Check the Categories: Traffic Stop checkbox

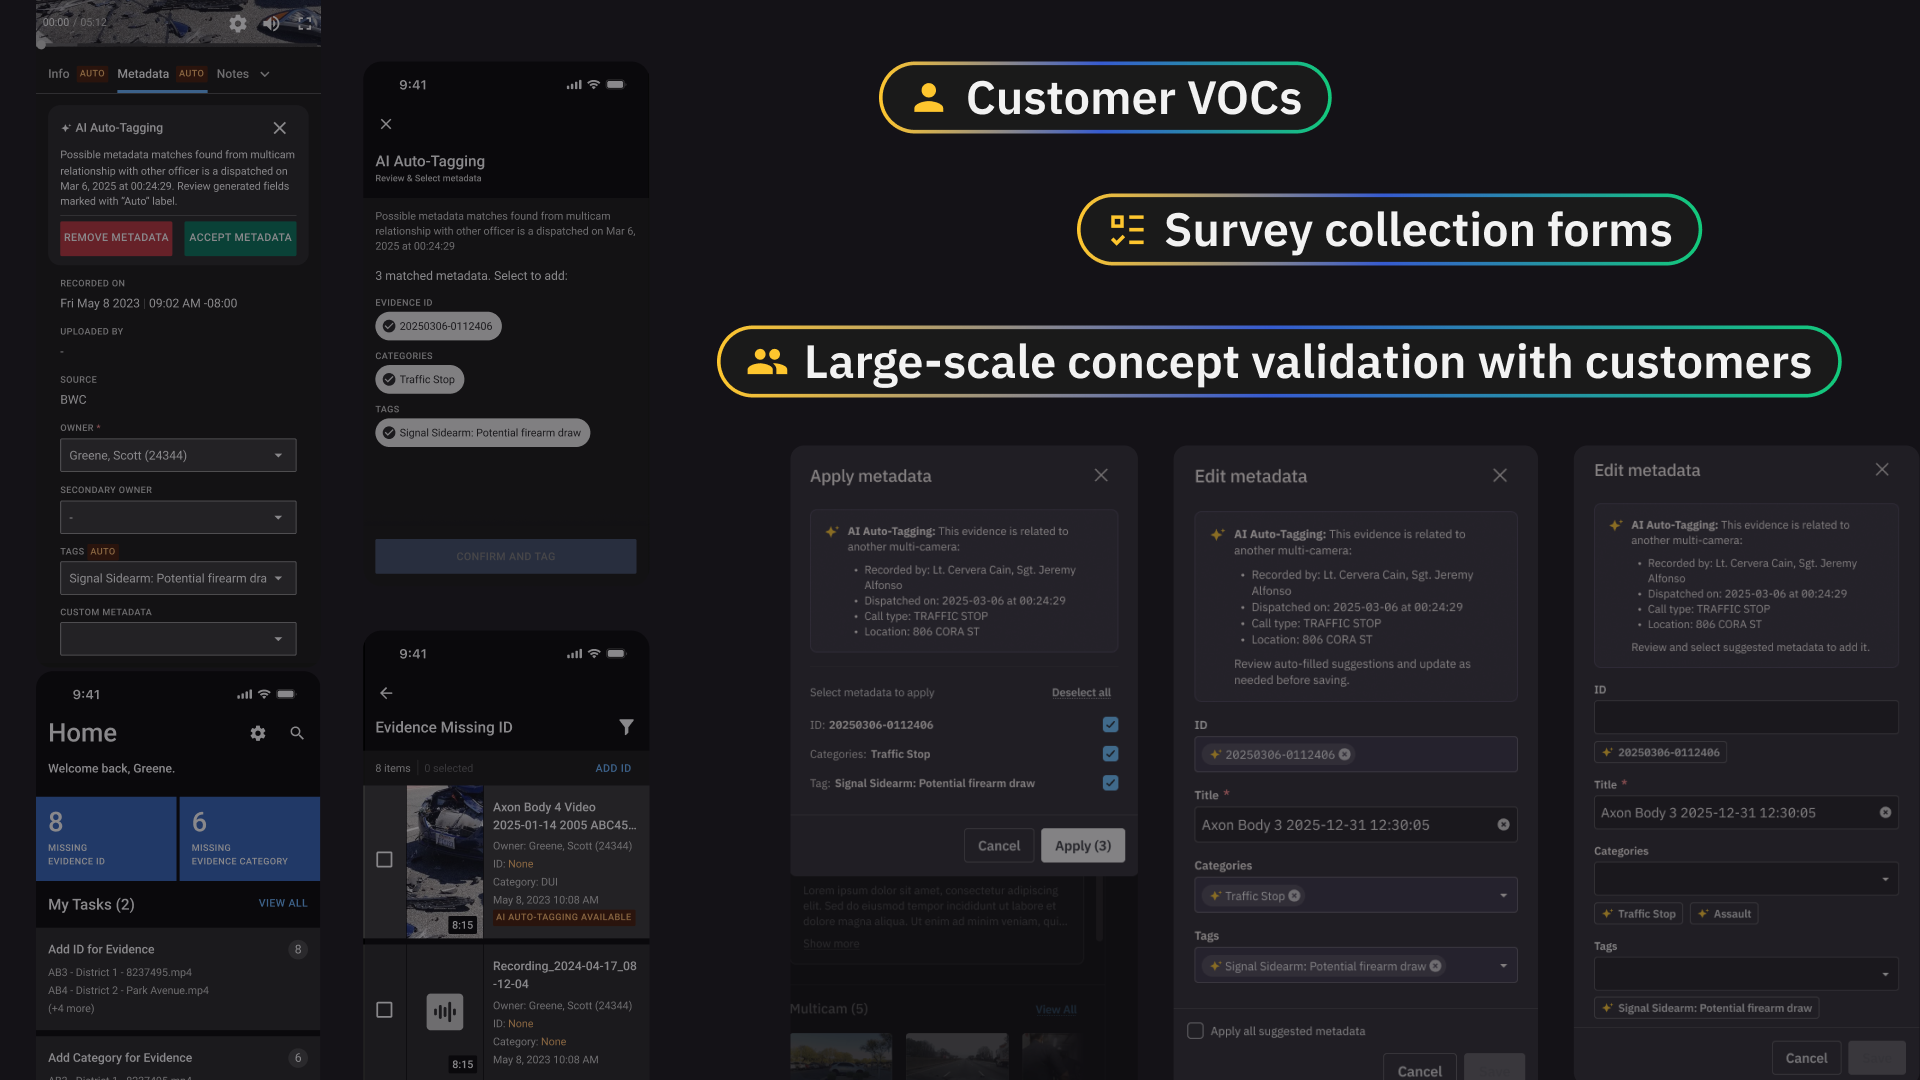point(1109,754)
